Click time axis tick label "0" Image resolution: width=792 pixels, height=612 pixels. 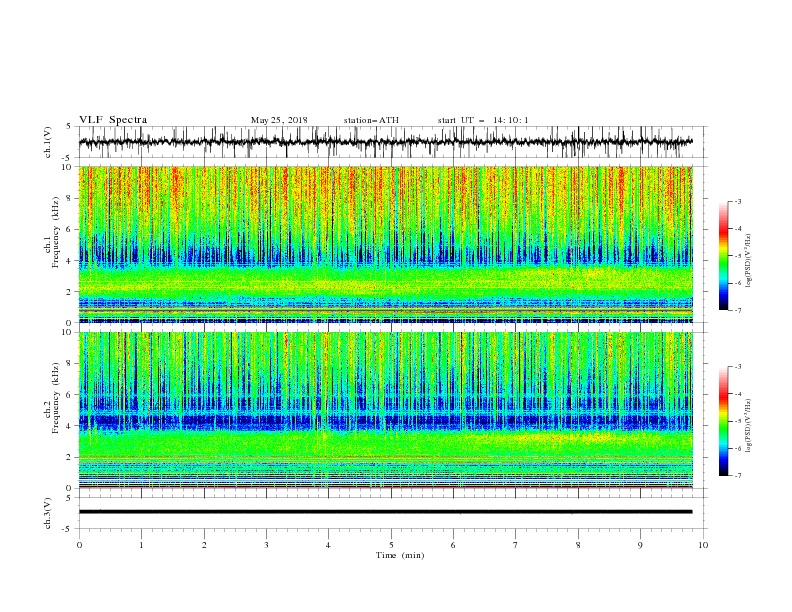click(x=79, y=545)
